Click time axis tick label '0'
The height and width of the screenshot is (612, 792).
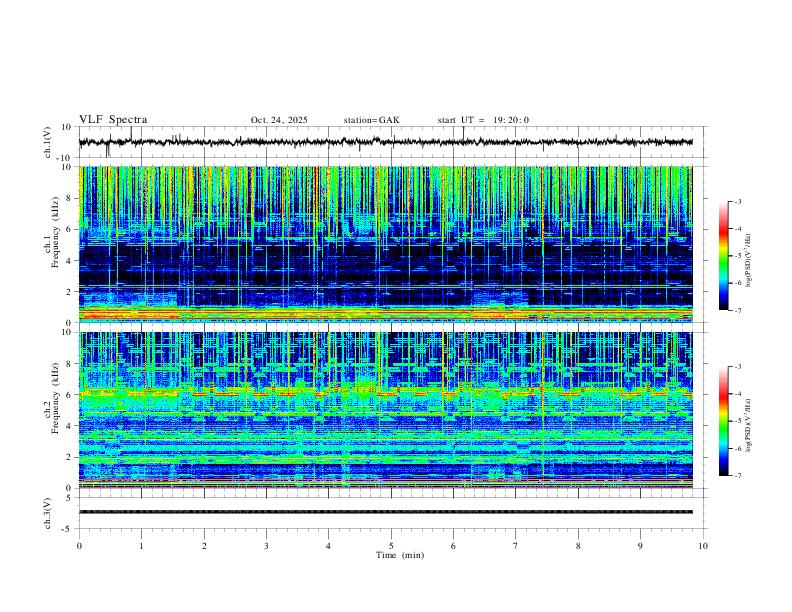[x=79, y=546]
